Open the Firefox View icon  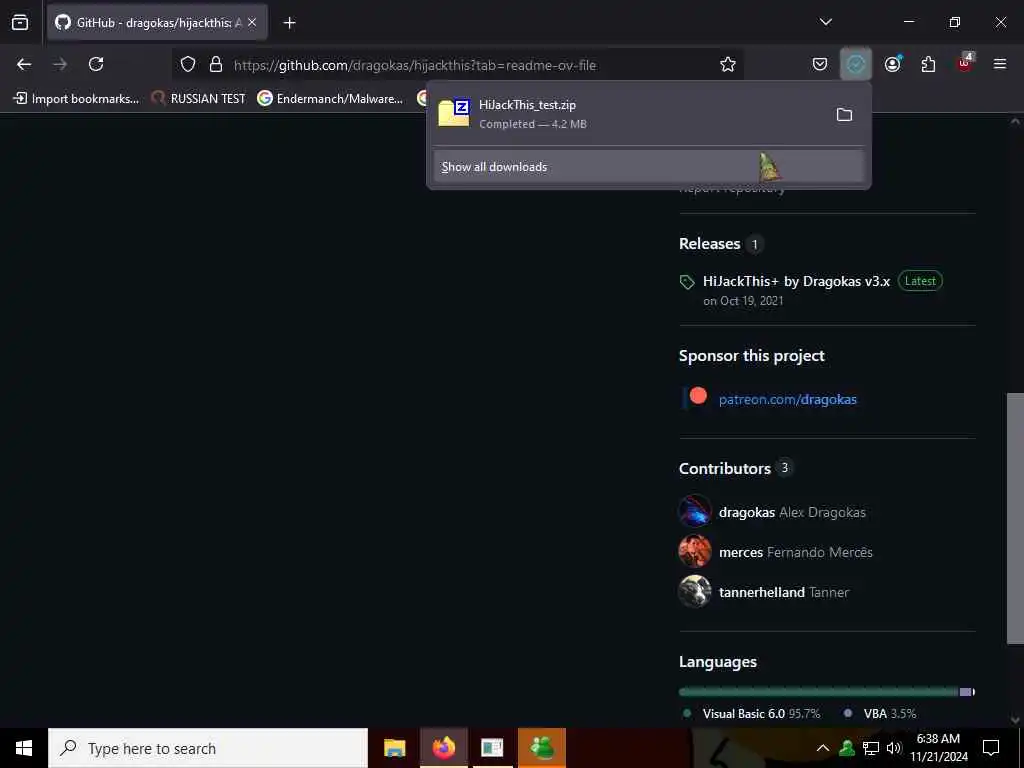click(20, 23)
